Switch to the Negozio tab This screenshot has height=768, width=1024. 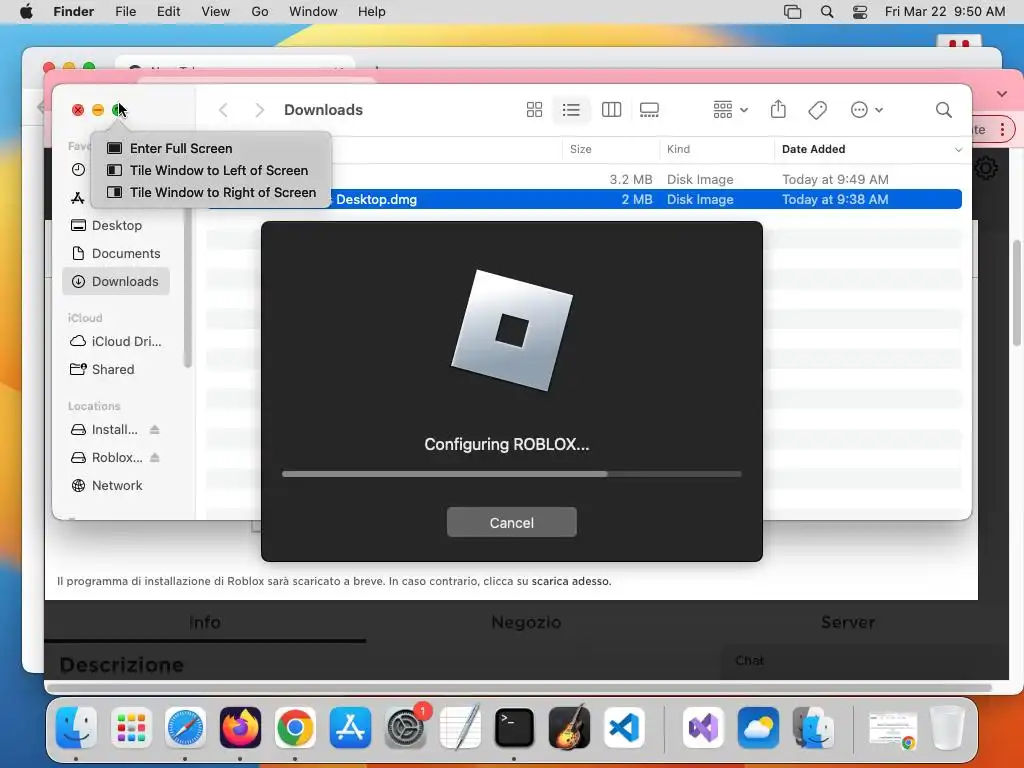tap(526, 622)
